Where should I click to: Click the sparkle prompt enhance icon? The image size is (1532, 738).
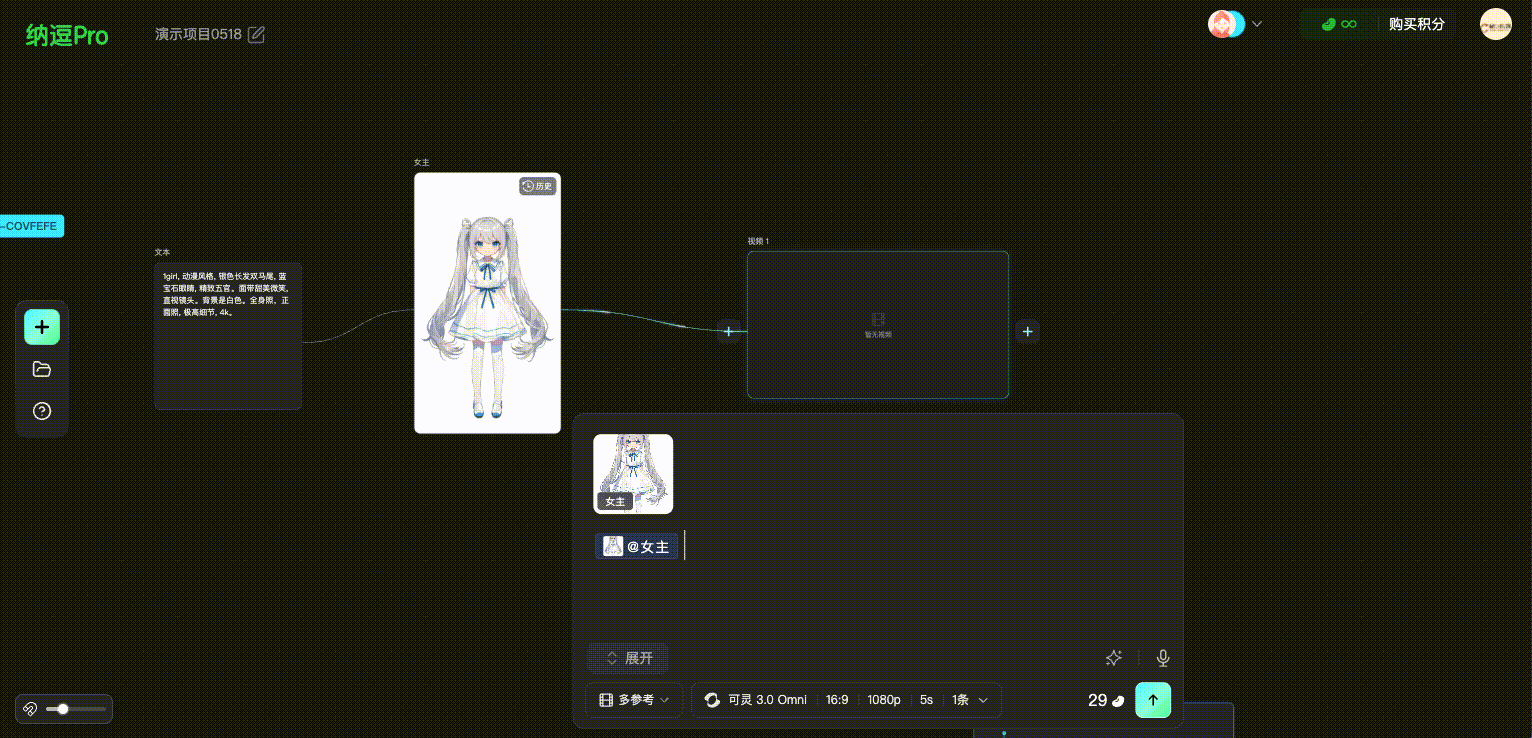(1114, 658)
